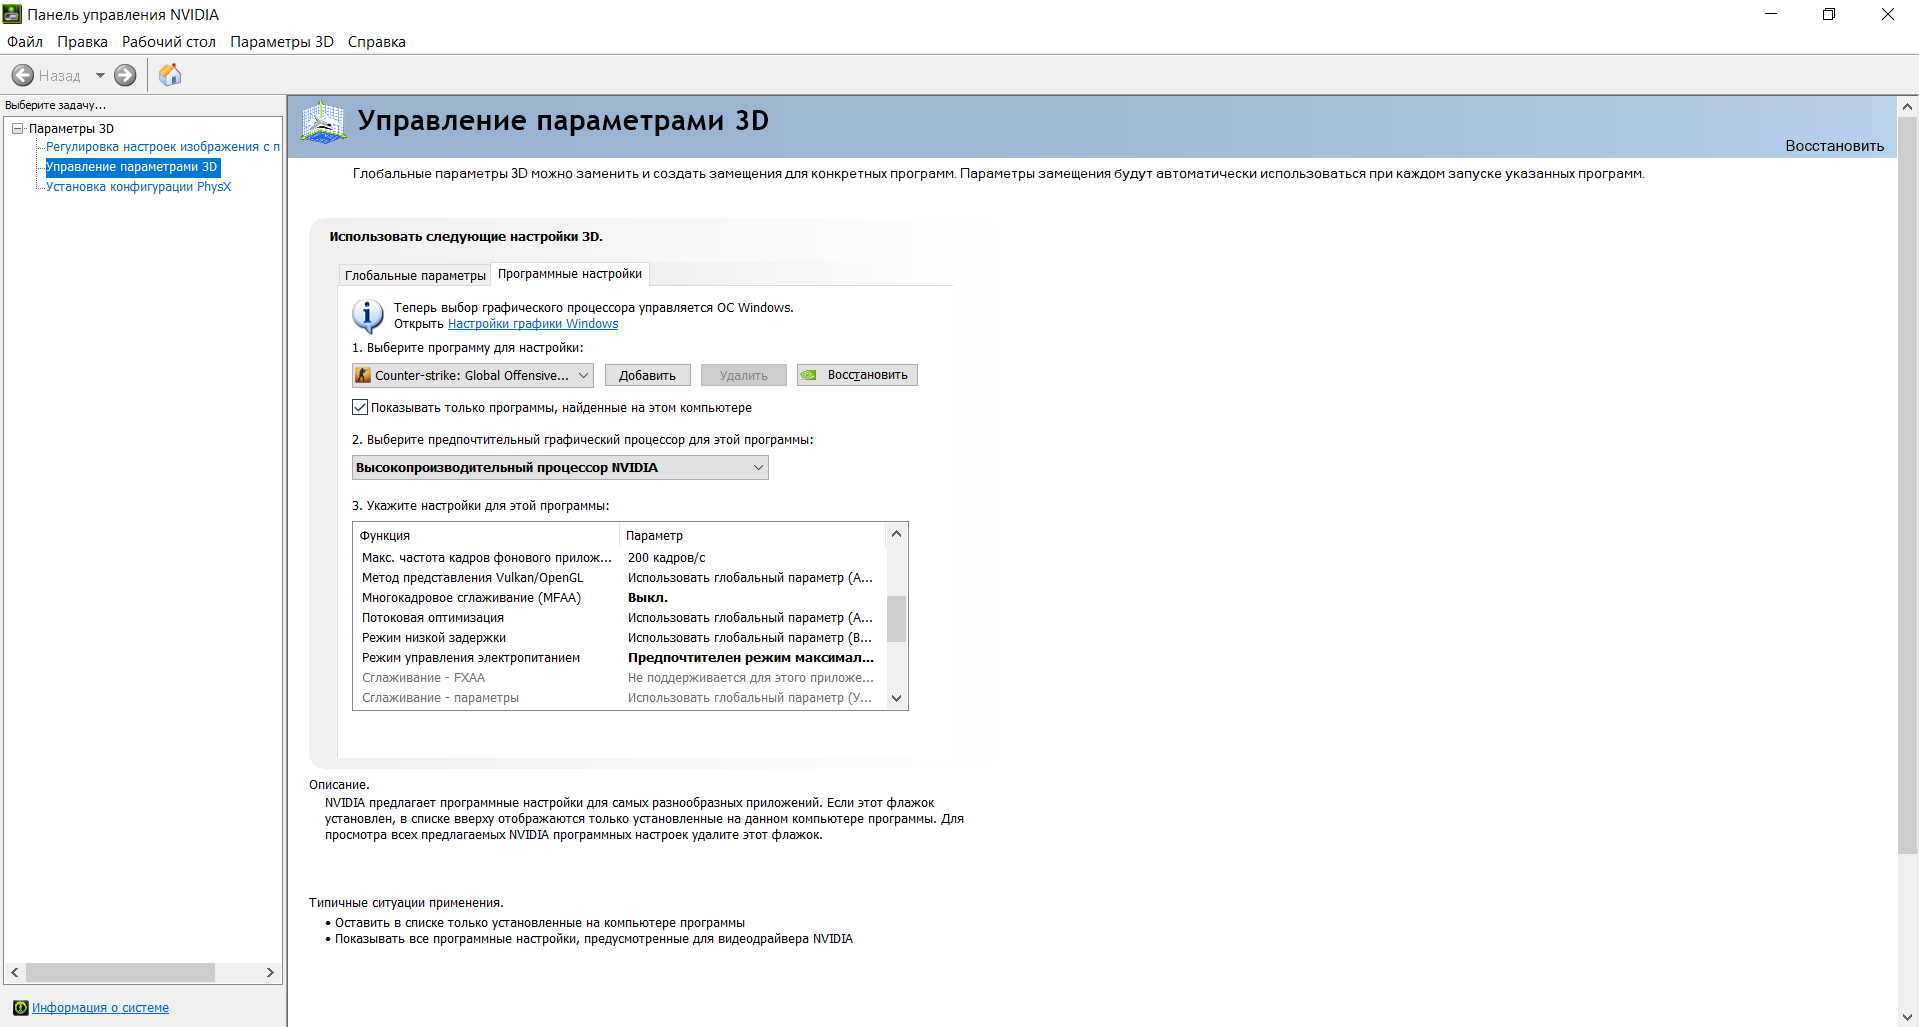The height and width of the screenshot is (1027, 1919).
Task: Collapse the Параметры 3D tree node
Action: coord(17,128)
